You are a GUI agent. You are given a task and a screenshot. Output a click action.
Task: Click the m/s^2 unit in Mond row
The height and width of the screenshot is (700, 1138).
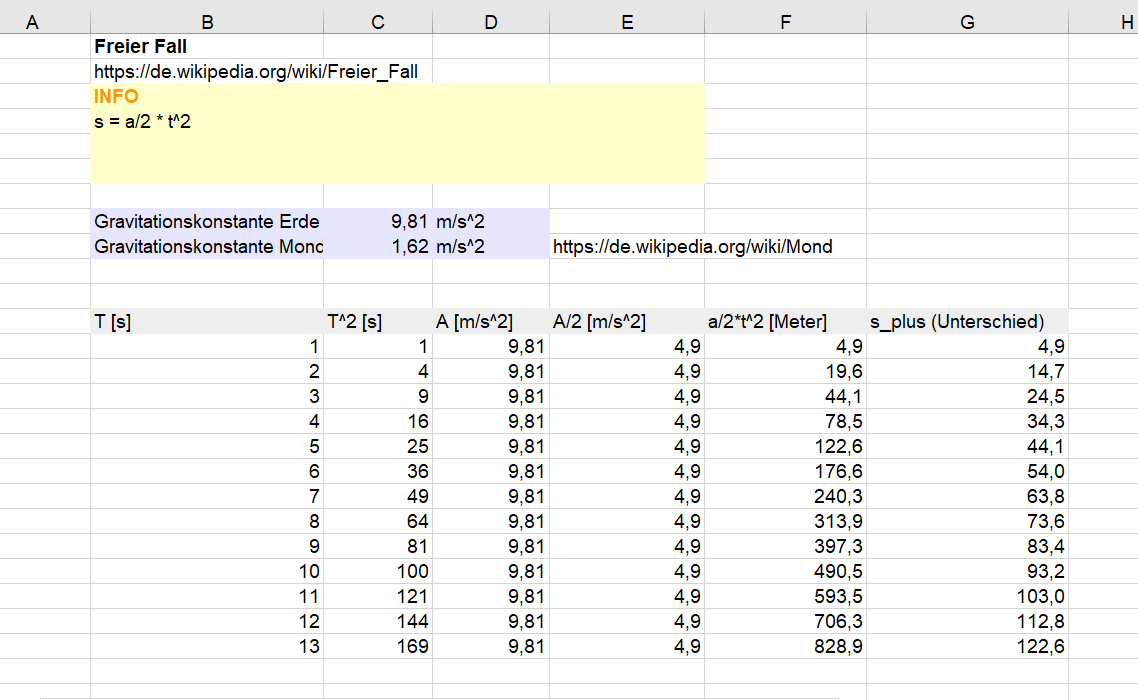point(491,246)
